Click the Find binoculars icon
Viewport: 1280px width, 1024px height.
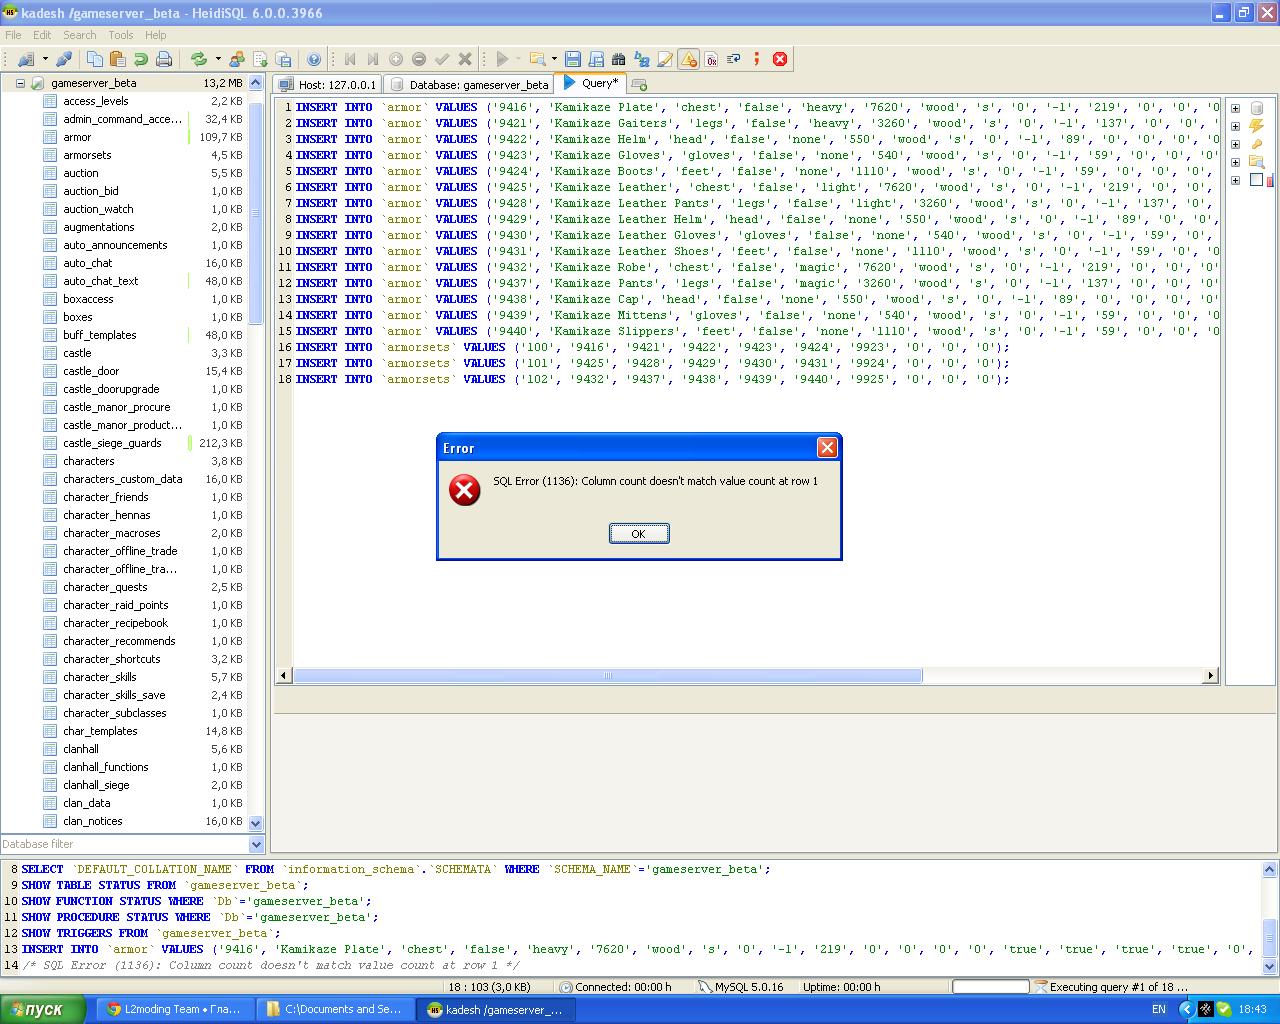coord(619,59)
